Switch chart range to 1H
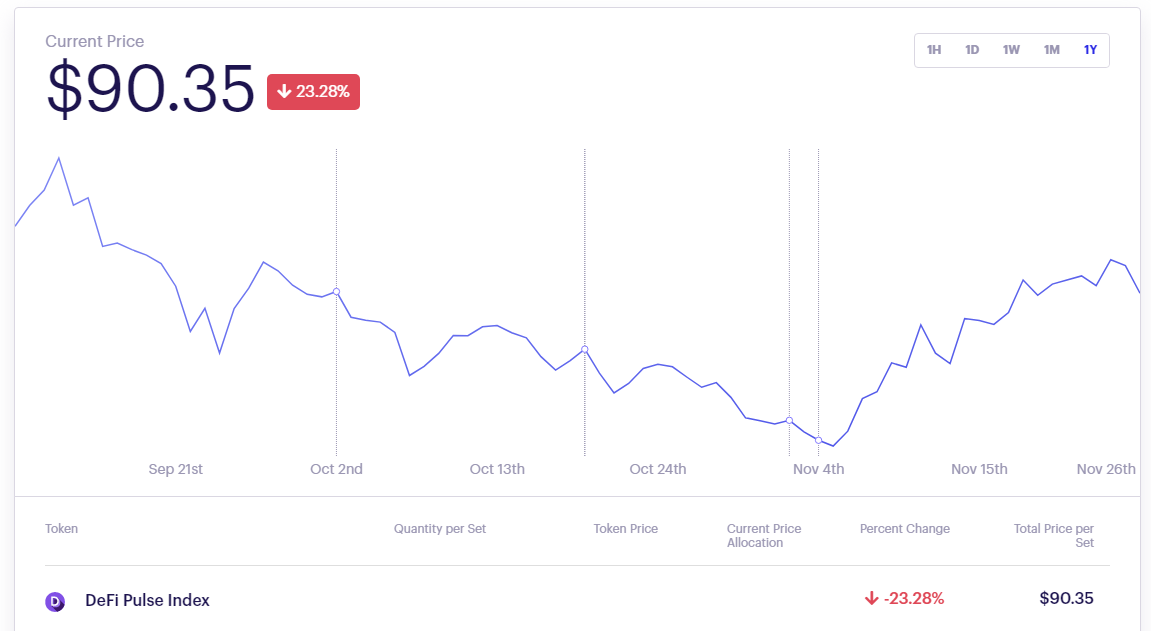1151x631 pixels. click(934, 50)
